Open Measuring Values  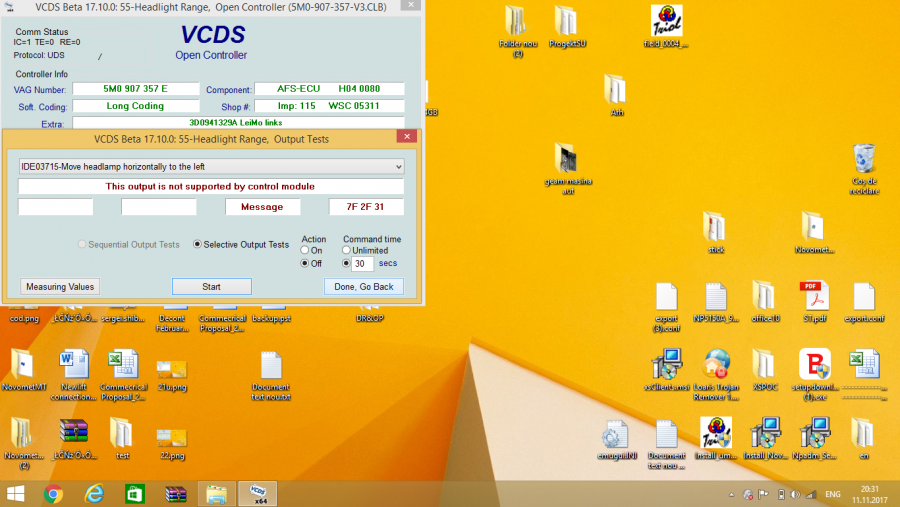[60, 286]
